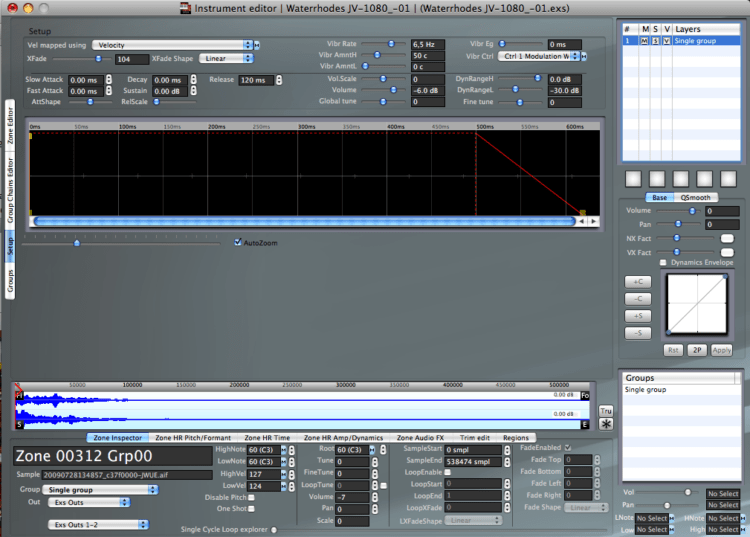
Task: Select the QSmooth tab
Action: [x=695, y=197]
